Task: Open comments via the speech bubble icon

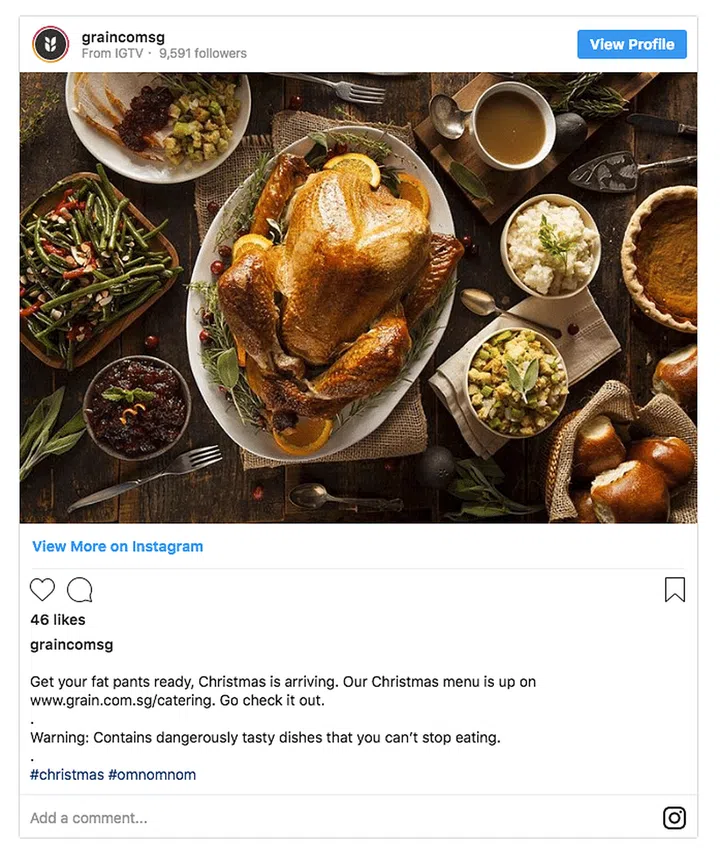Action: (80, 590)
